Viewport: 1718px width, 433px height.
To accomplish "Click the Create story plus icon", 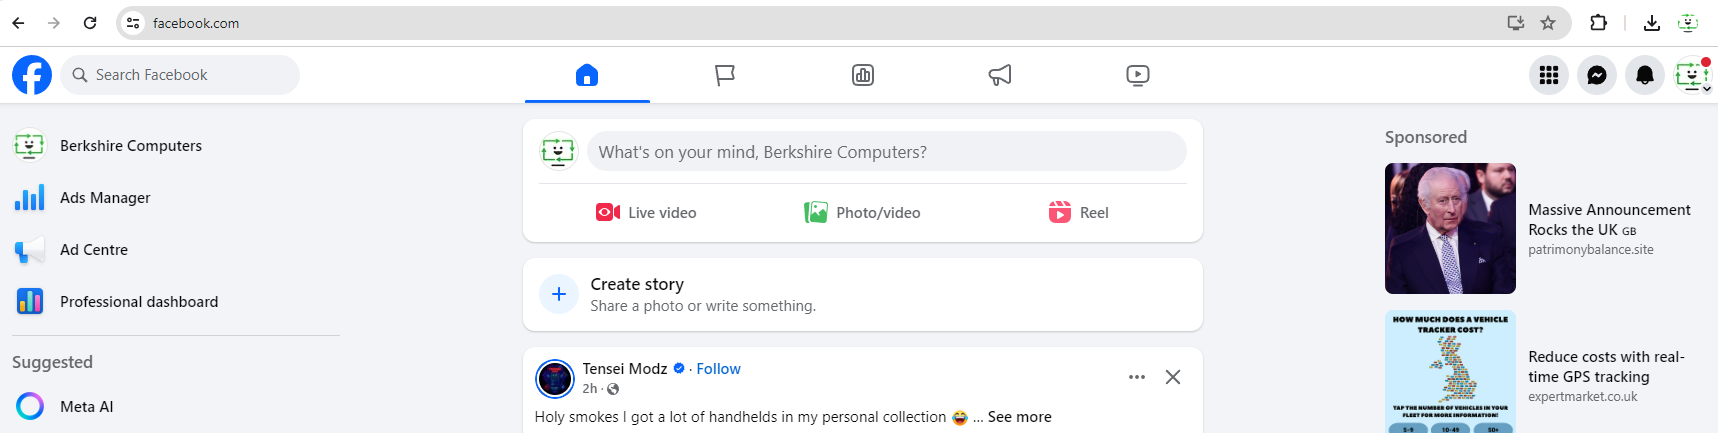I will coord(559,294).
